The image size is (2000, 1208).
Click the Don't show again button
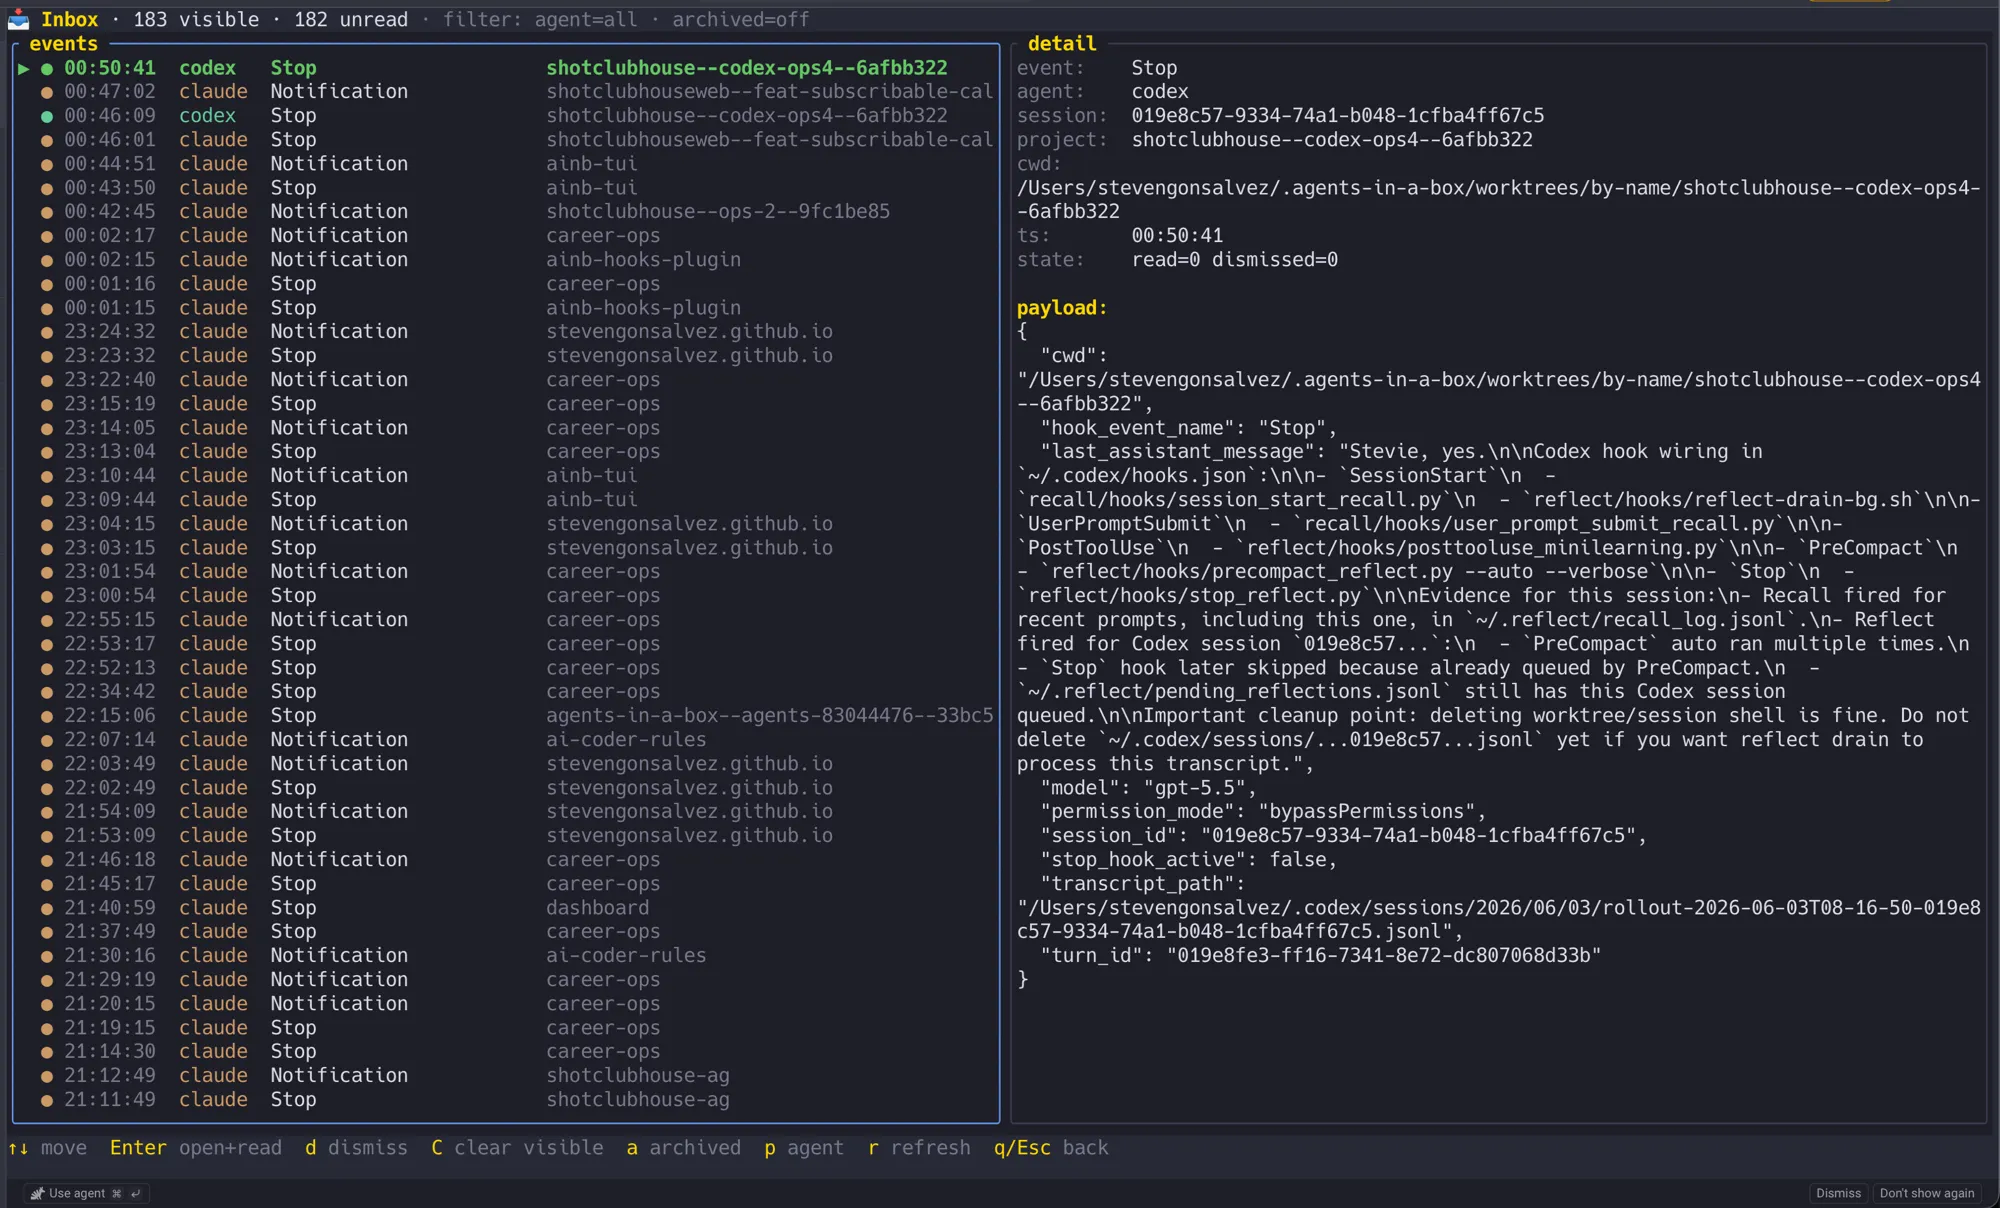pyautogui.click(x=1927, y=1193)
